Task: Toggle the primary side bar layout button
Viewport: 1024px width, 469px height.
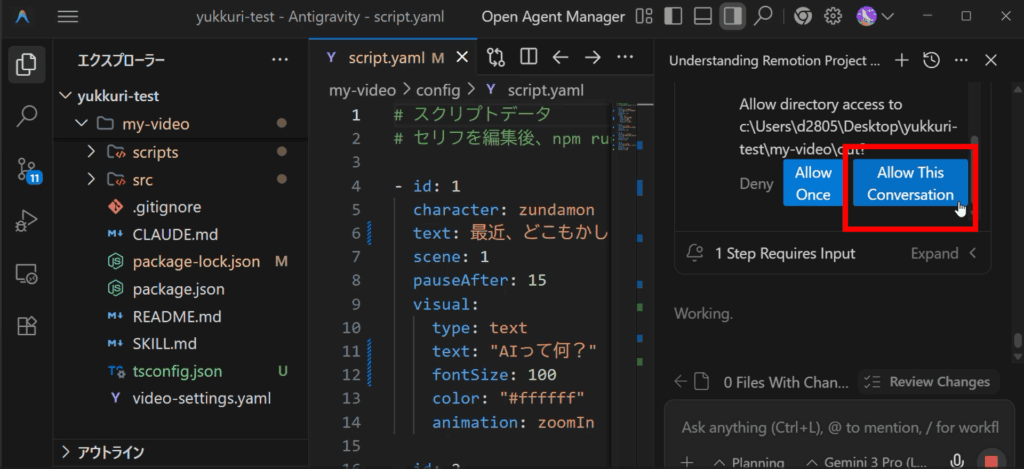Action: tap(674, 16)
